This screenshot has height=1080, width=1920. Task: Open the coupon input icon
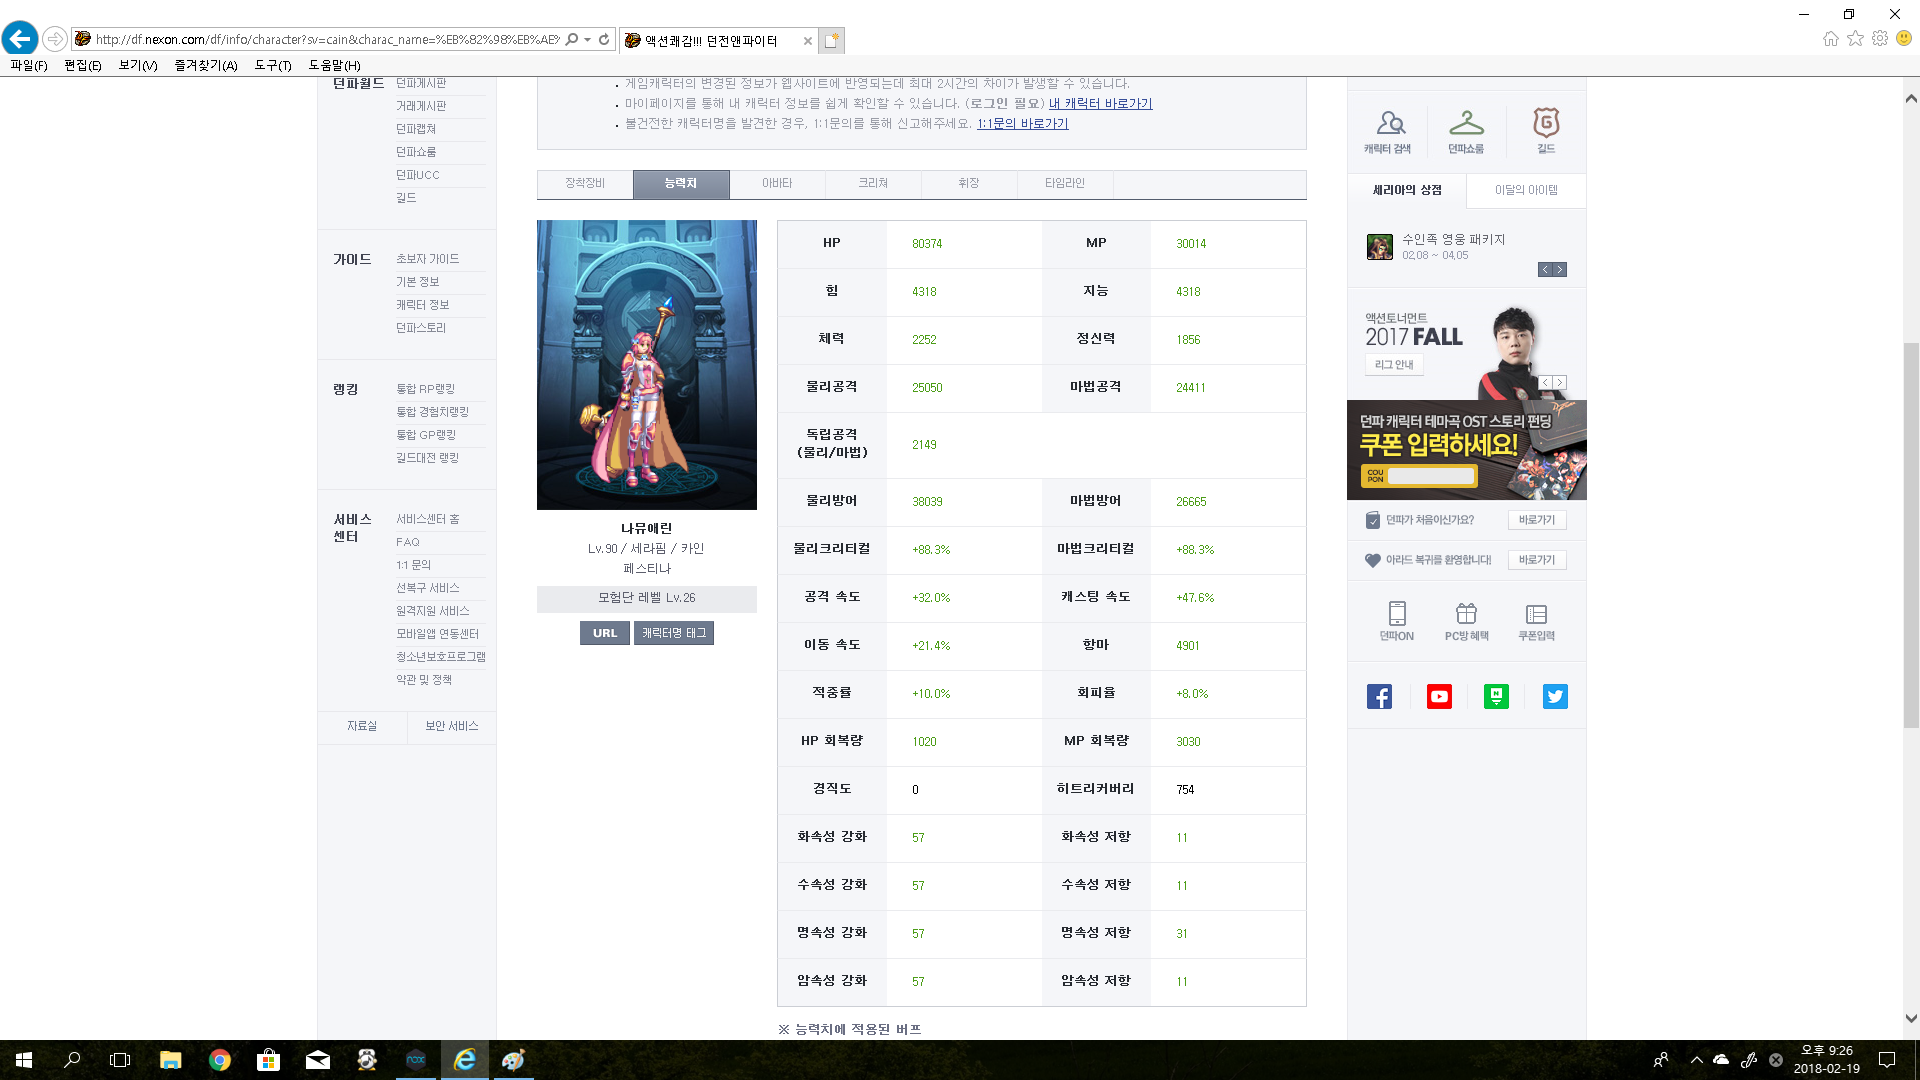point(1536,614)
